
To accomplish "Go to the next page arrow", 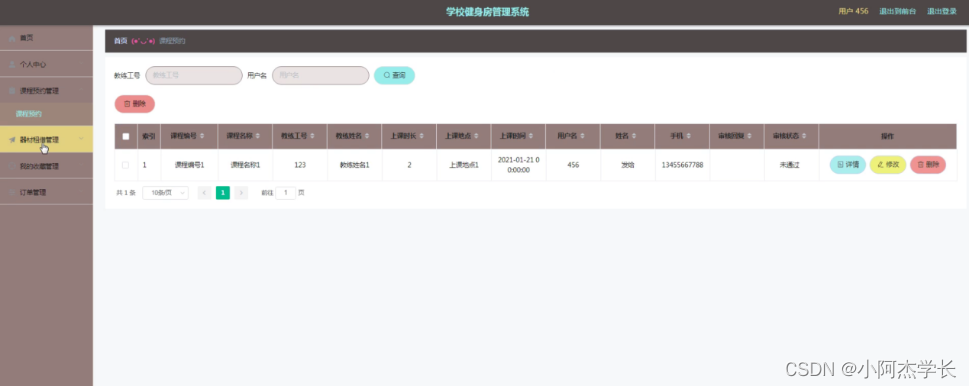I will pyautogui.click(x=241, y=193).
